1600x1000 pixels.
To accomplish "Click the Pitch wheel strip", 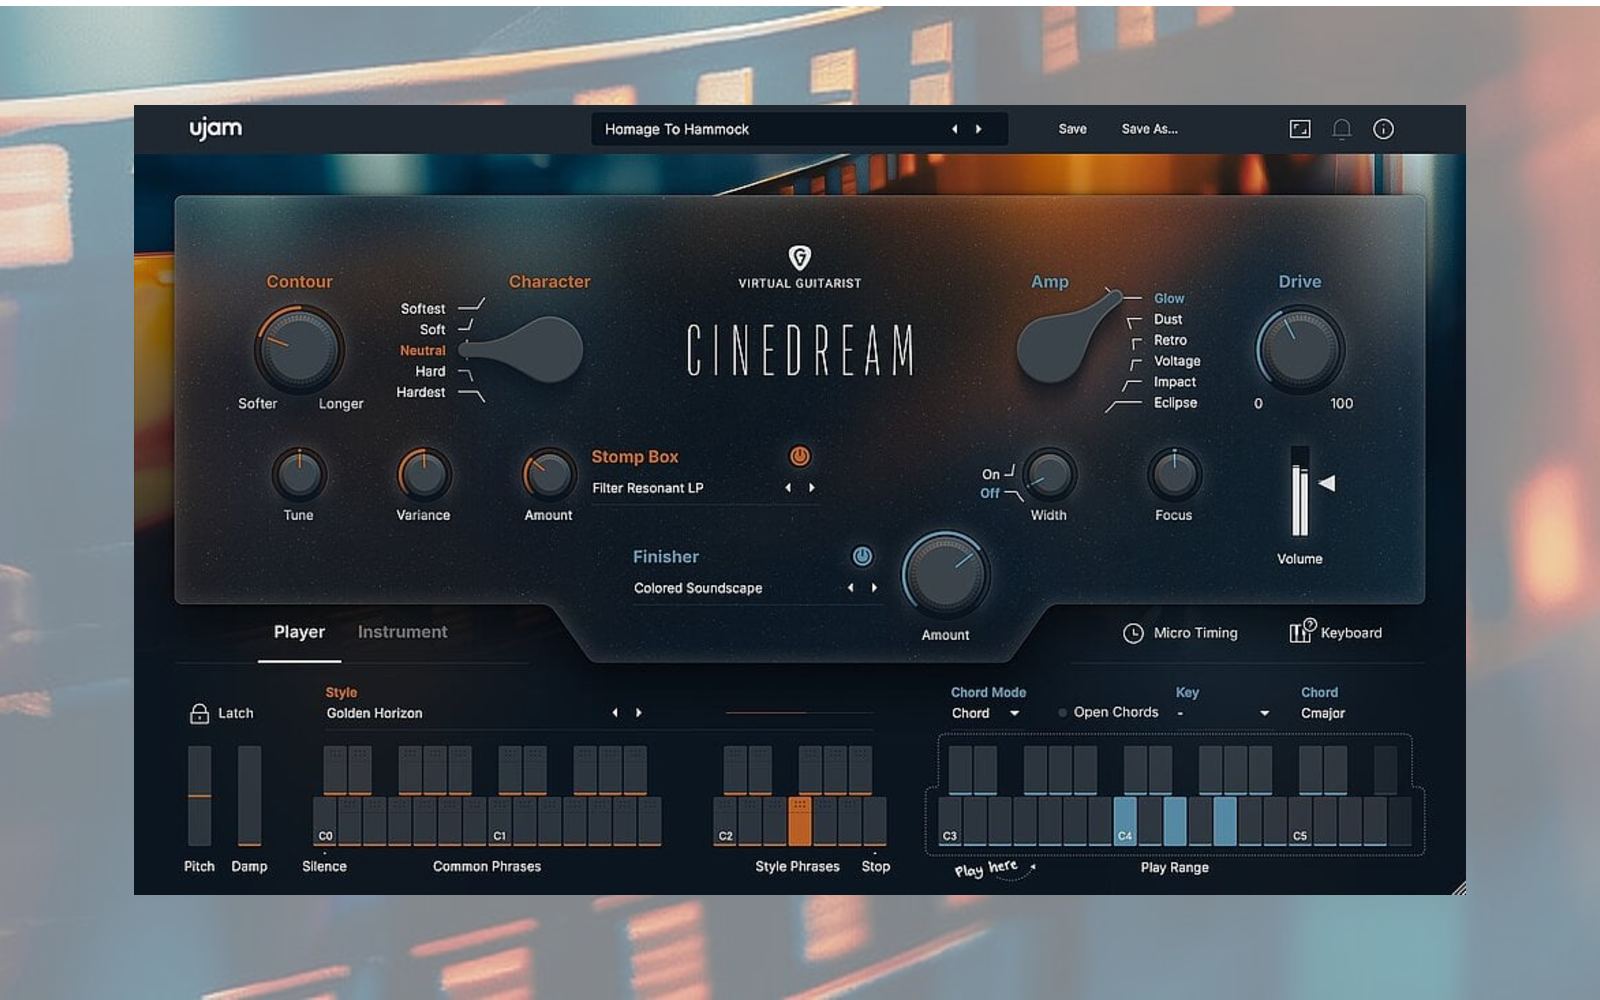I will tap(200, 796).
